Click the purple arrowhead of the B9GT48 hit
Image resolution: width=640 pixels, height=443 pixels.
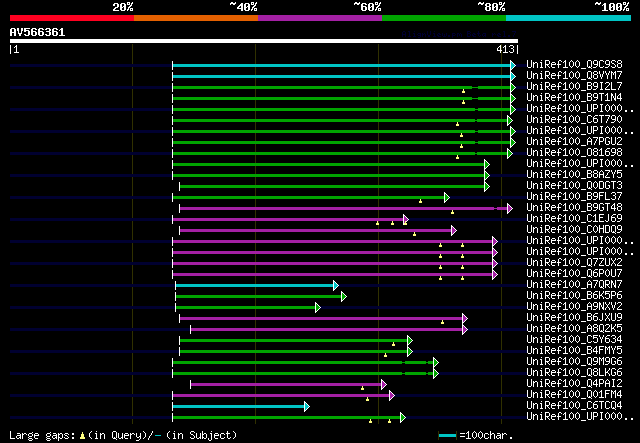[510, 209]
